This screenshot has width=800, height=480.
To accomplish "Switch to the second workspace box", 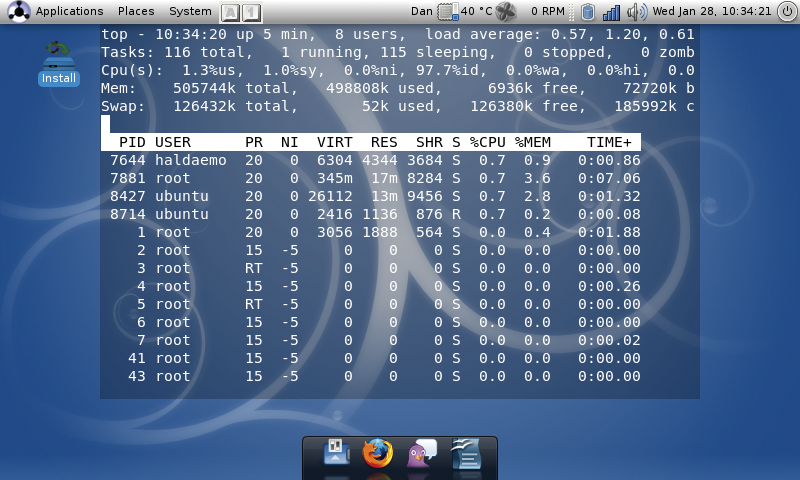I will (251, 12).
